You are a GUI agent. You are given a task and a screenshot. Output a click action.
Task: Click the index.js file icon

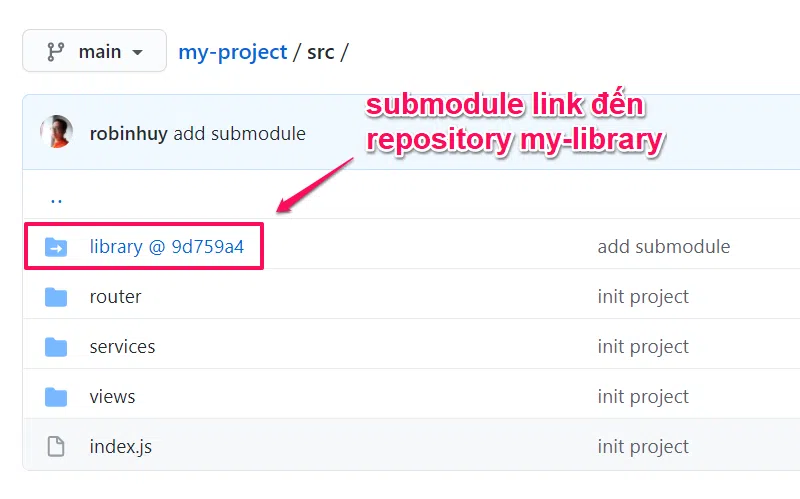[x=56, y=447]
